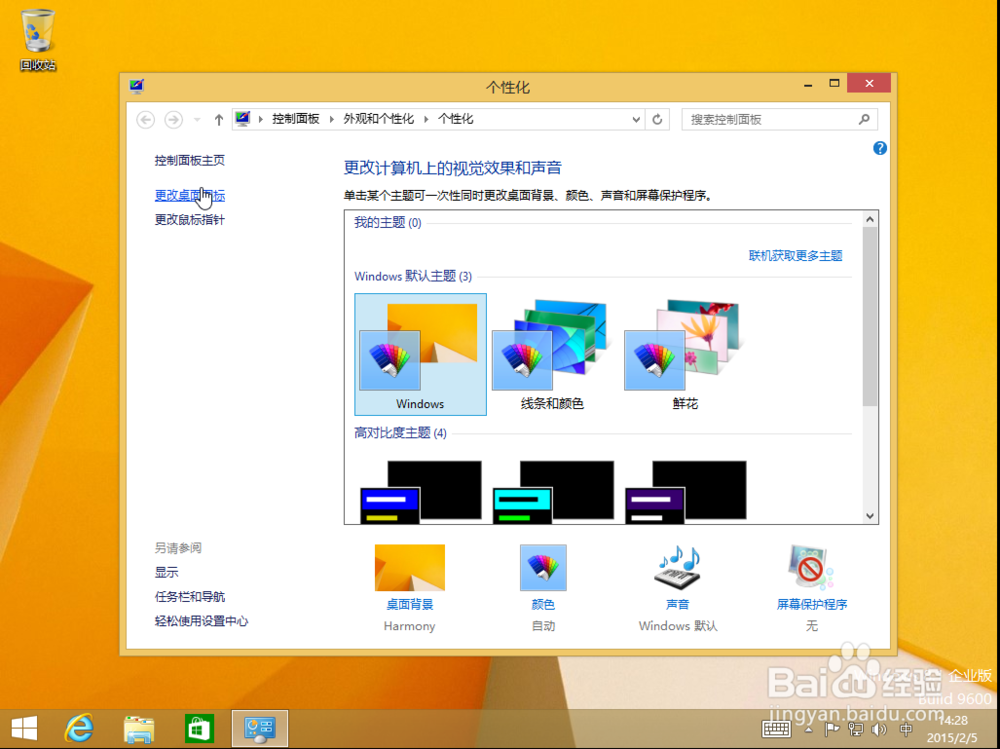Screen dimensions: 1000x749
Task: Open 更改桌面图标 in the left sidebar
Action: coord(189,196)
